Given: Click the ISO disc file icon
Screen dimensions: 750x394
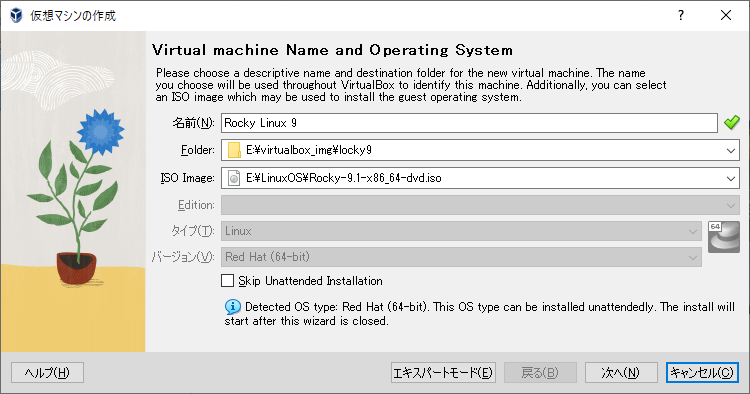Looking at the screenshot, I should 234,178.
